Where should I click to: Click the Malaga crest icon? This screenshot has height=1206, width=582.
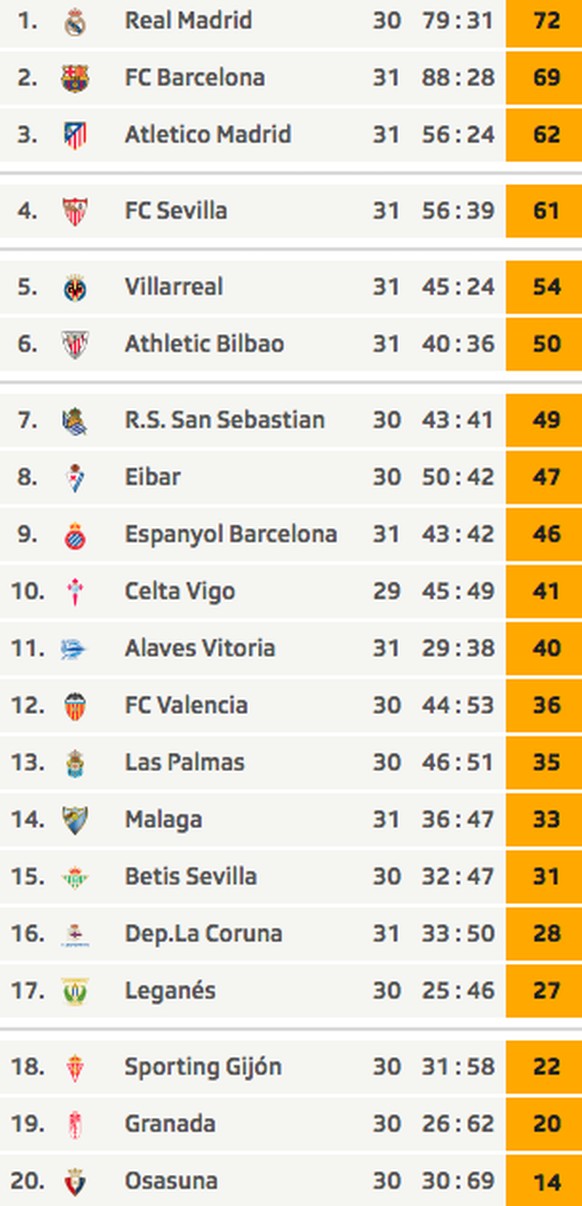pos(75,820)
